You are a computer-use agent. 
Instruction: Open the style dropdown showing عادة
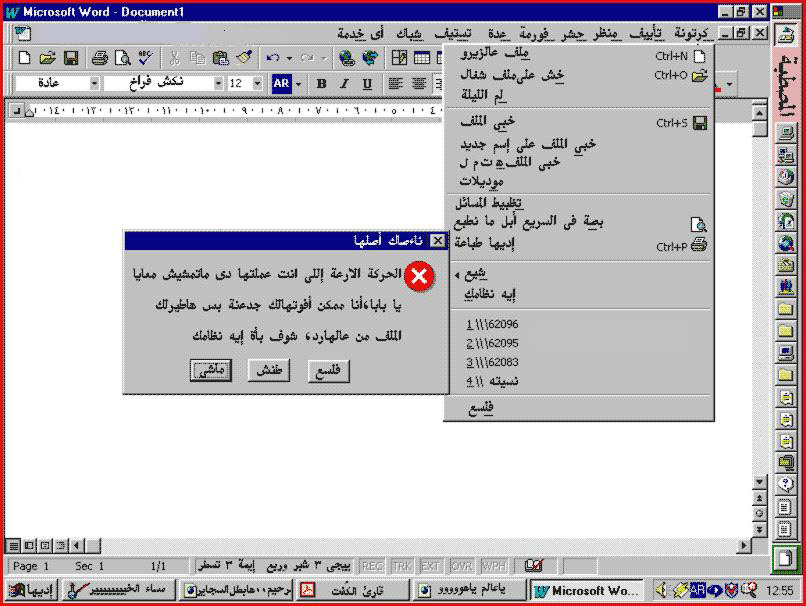point(94,83)
